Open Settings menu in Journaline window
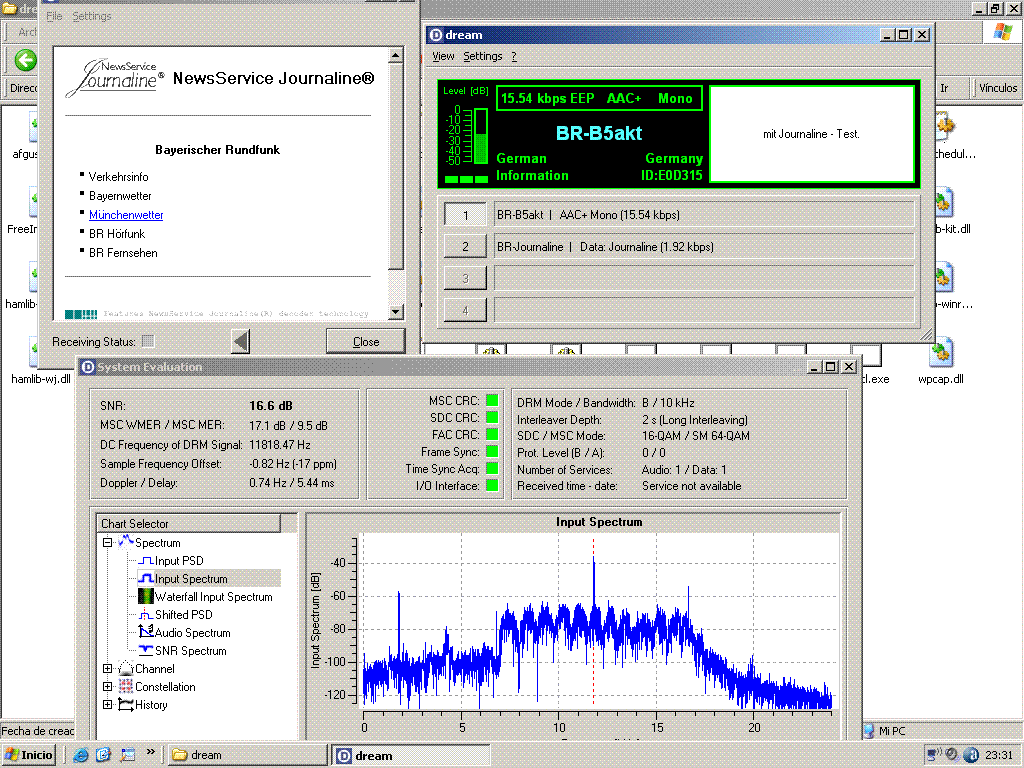The width and height of the screenshot is (1024, 768). pos(91,16)
